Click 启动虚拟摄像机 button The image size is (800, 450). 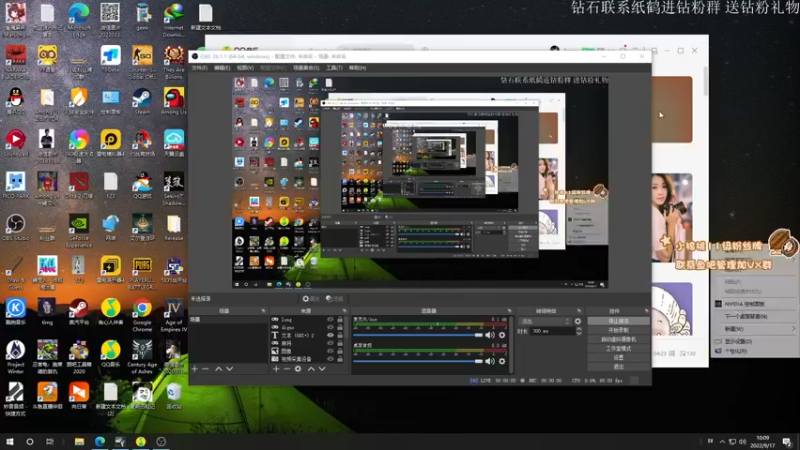618,340
